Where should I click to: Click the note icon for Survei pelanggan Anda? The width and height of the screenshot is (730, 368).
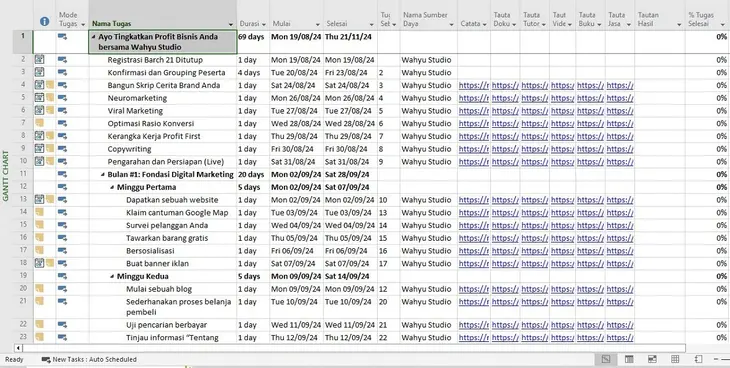point(40,225)
